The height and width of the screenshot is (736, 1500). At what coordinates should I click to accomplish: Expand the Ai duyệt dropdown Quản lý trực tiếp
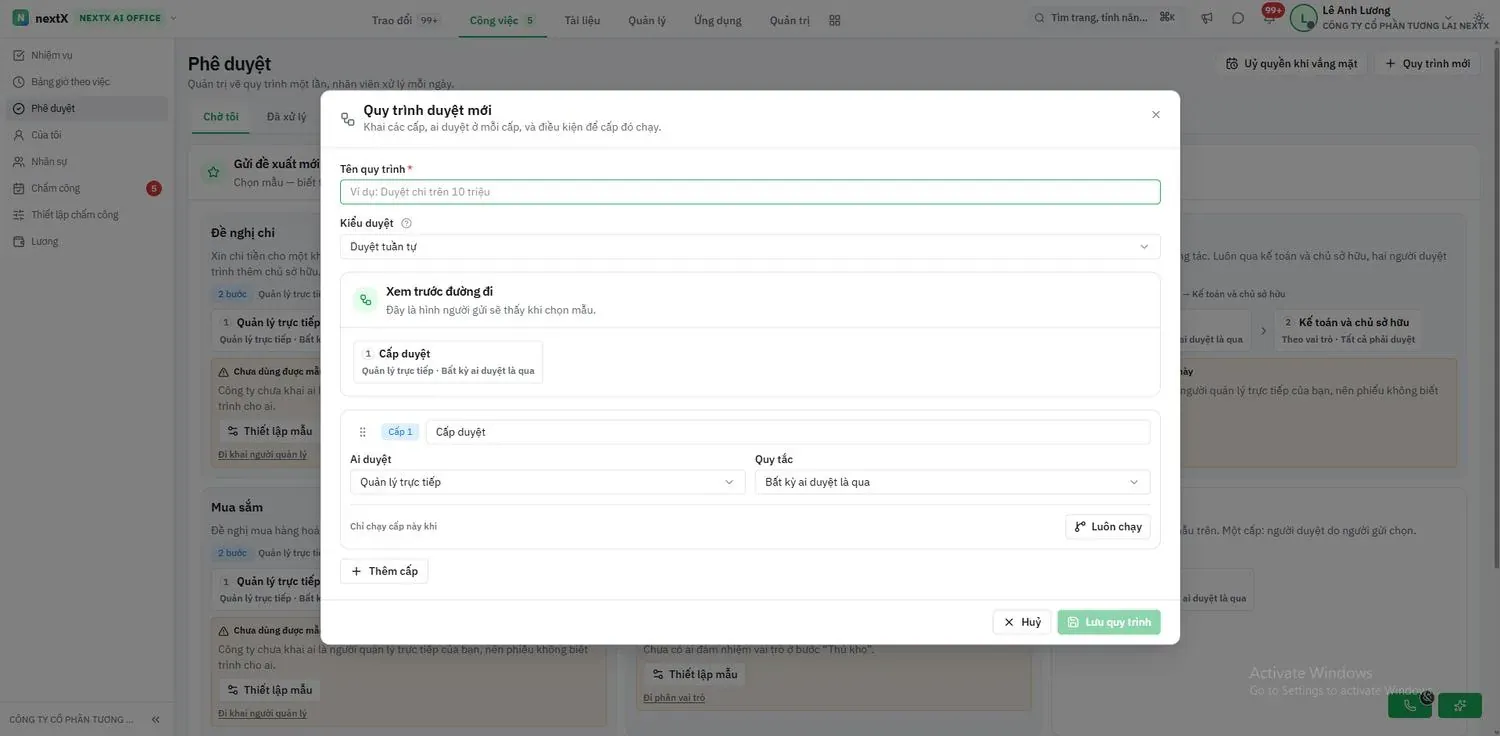coord(548,482)
